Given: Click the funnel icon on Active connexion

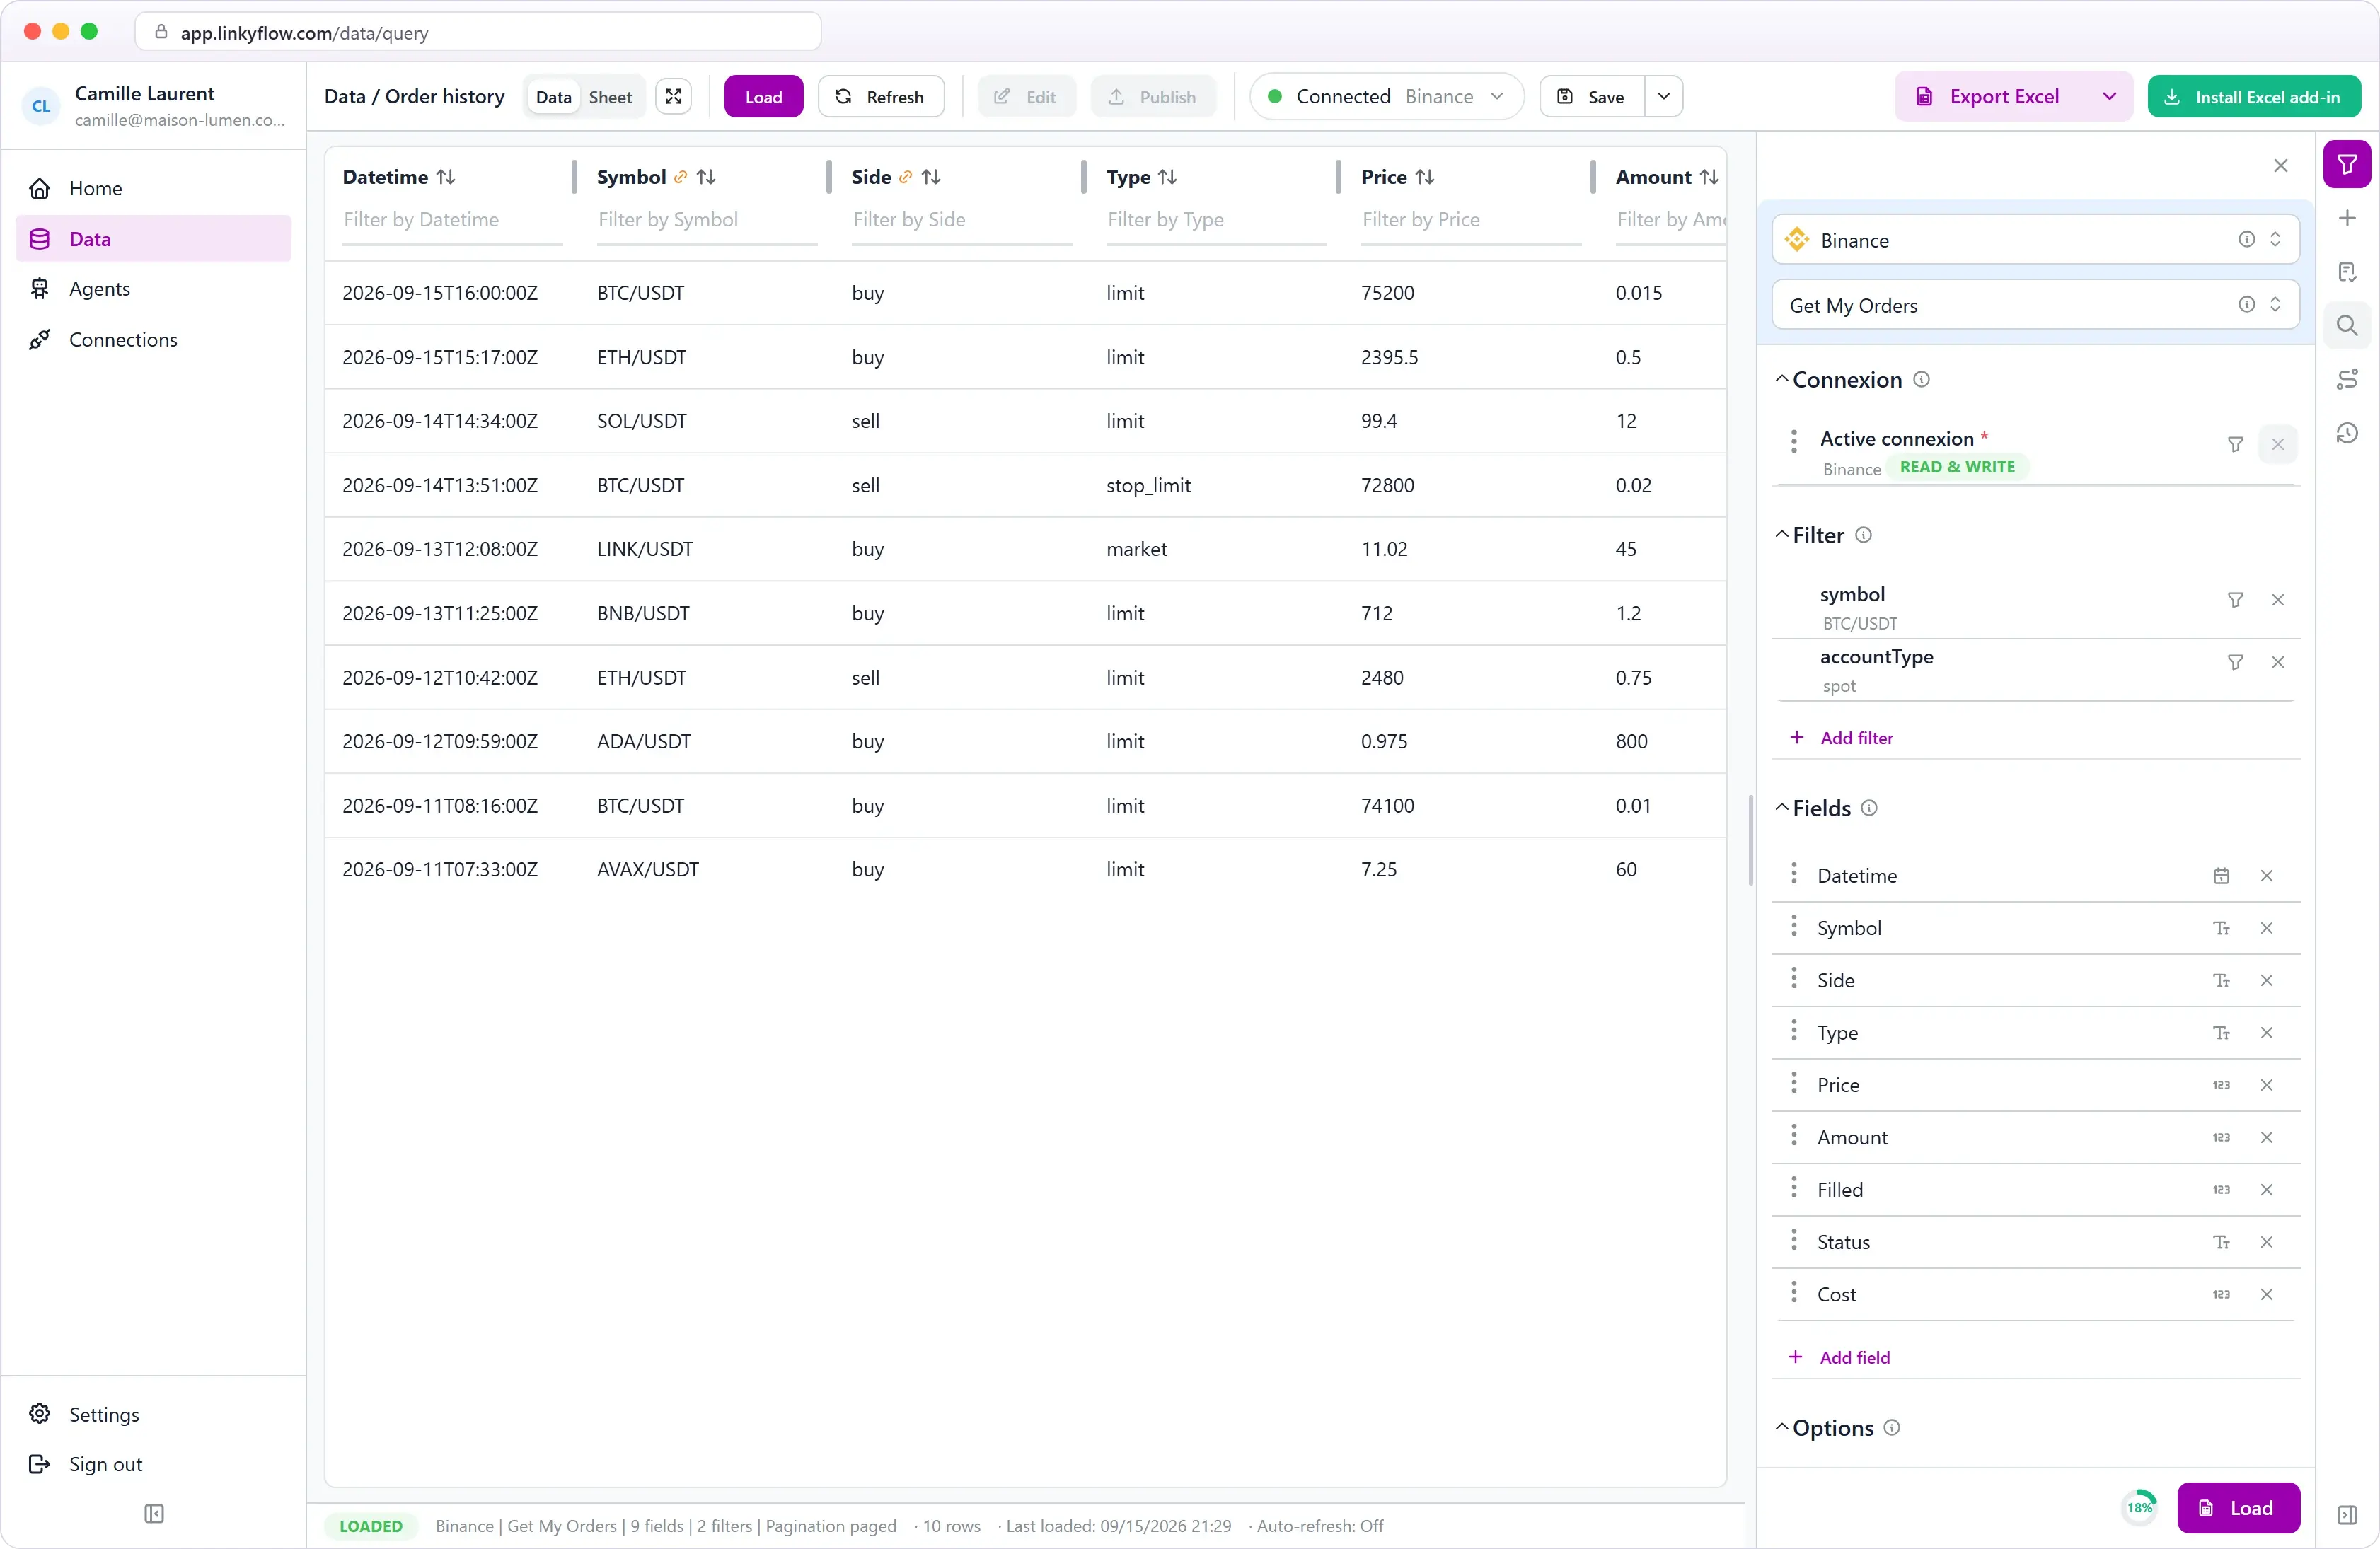Looking at the screenshot, I should tap(2235, 444).
